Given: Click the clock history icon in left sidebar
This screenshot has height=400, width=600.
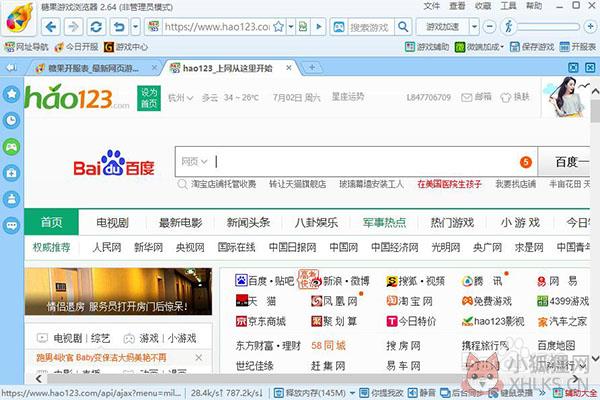Looking at the screenshot, I should 11,121.
